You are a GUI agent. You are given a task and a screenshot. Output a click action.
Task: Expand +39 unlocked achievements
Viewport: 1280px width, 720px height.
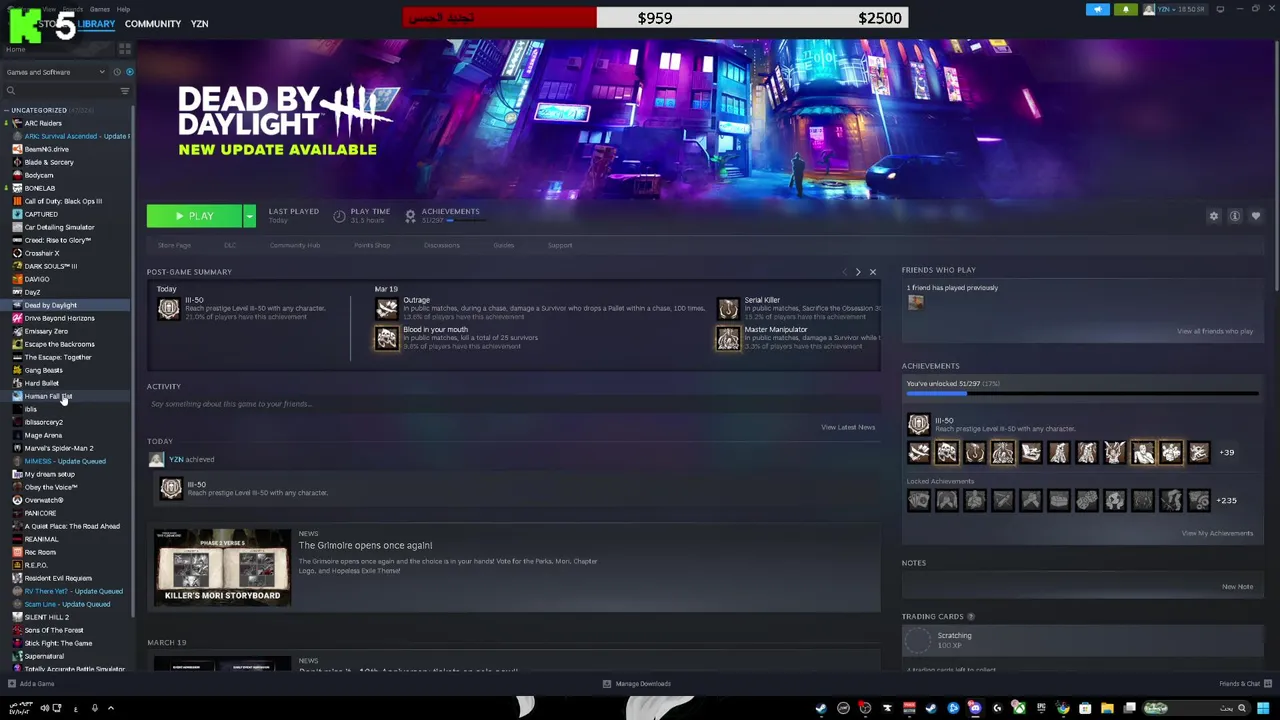(x=1226, y=452)
